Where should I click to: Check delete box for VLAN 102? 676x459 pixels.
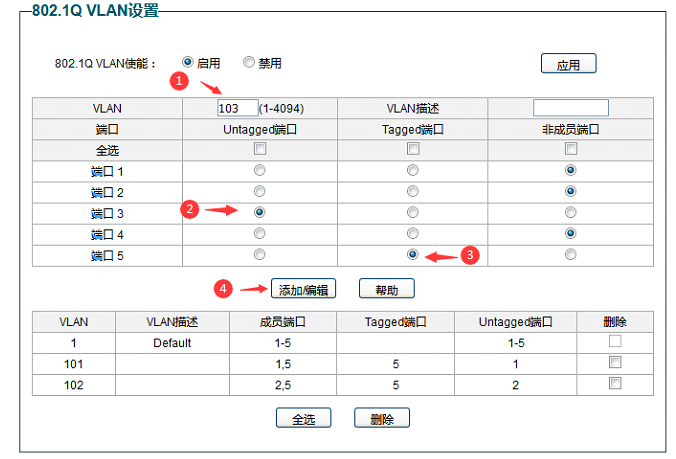click(x=615, y=383)
